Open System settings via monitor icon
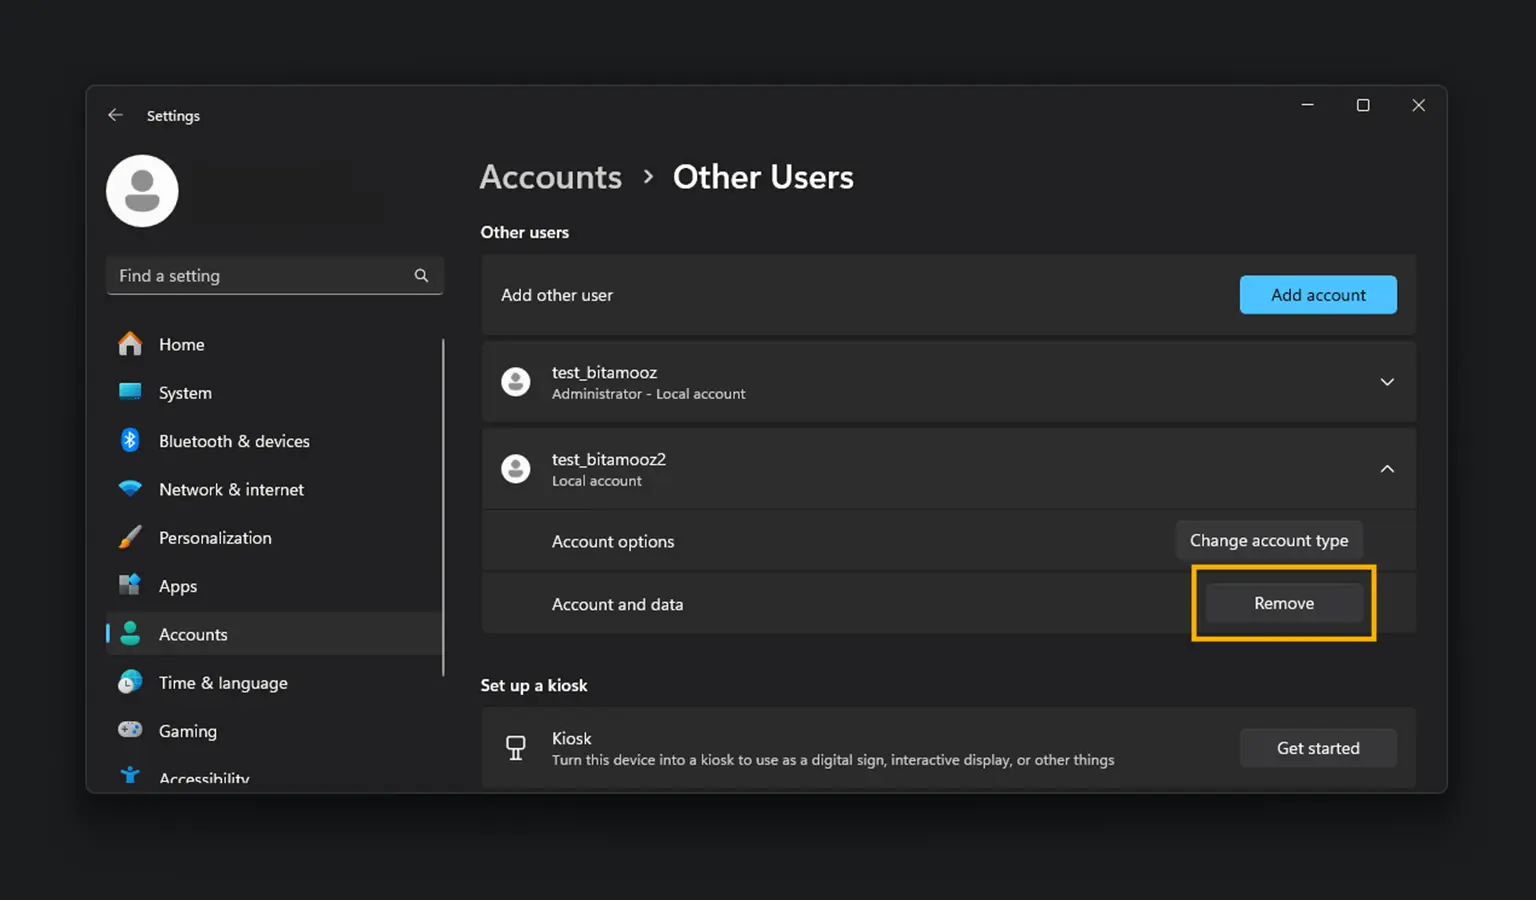Viewport: 1536px width, 900px height. coord(130,392)
